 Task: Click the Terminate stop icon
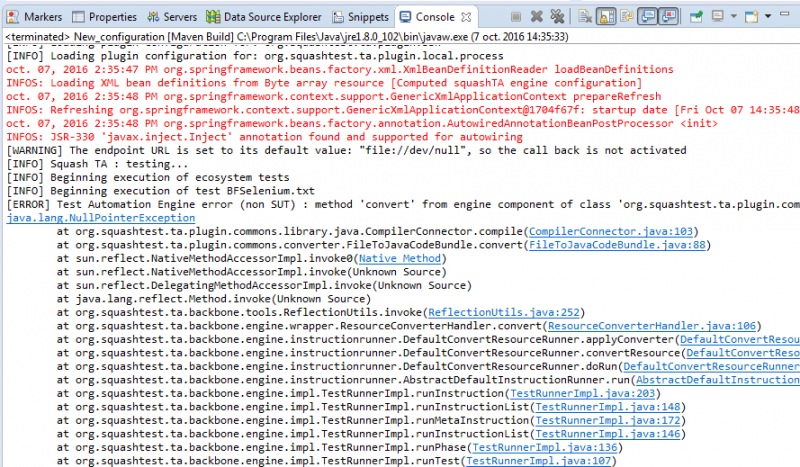click(x=515, y=16)
